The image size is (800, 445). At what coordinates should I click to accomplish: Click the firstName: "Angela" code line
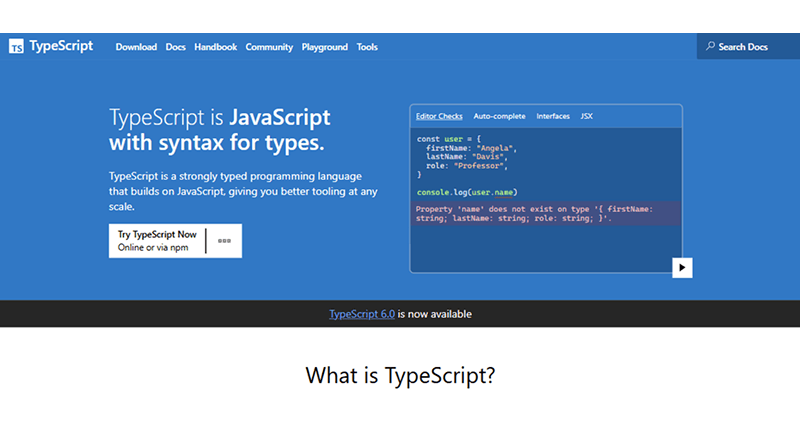click(471, 148)
